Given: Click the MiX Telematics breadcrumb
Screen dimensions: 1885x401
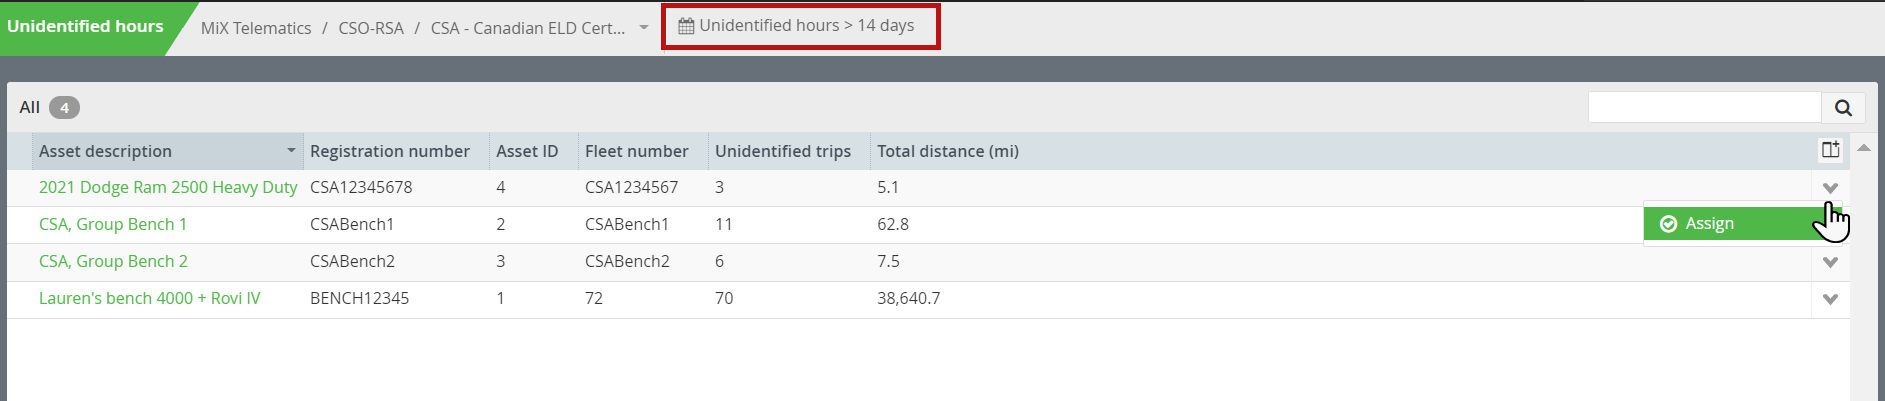Looking at the screenshot, I should tap(256, 28).
